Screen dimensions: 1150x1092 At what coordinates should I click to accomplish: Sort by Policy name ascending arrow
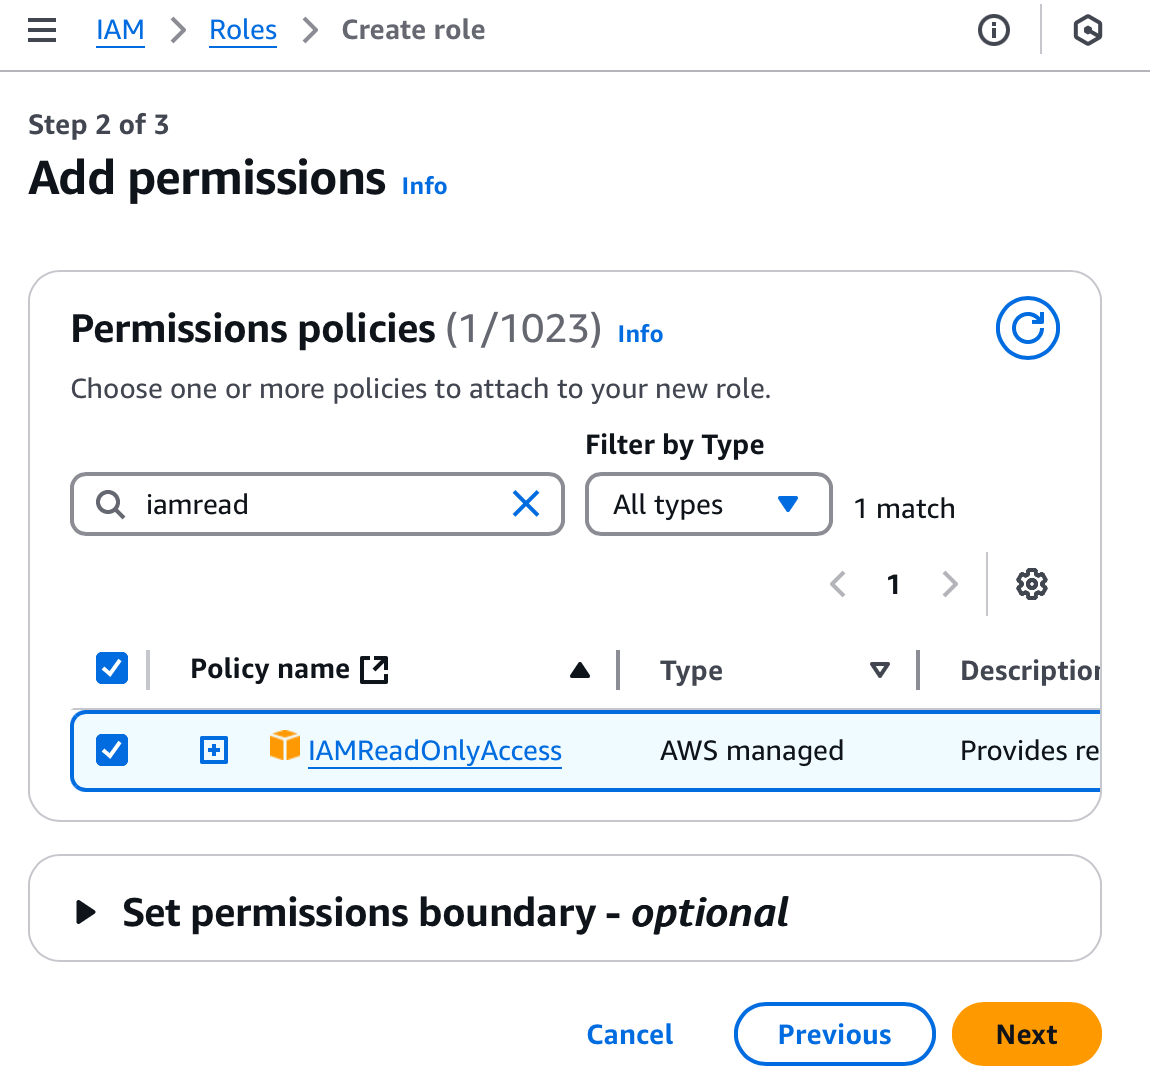click(x=579, y=670)
